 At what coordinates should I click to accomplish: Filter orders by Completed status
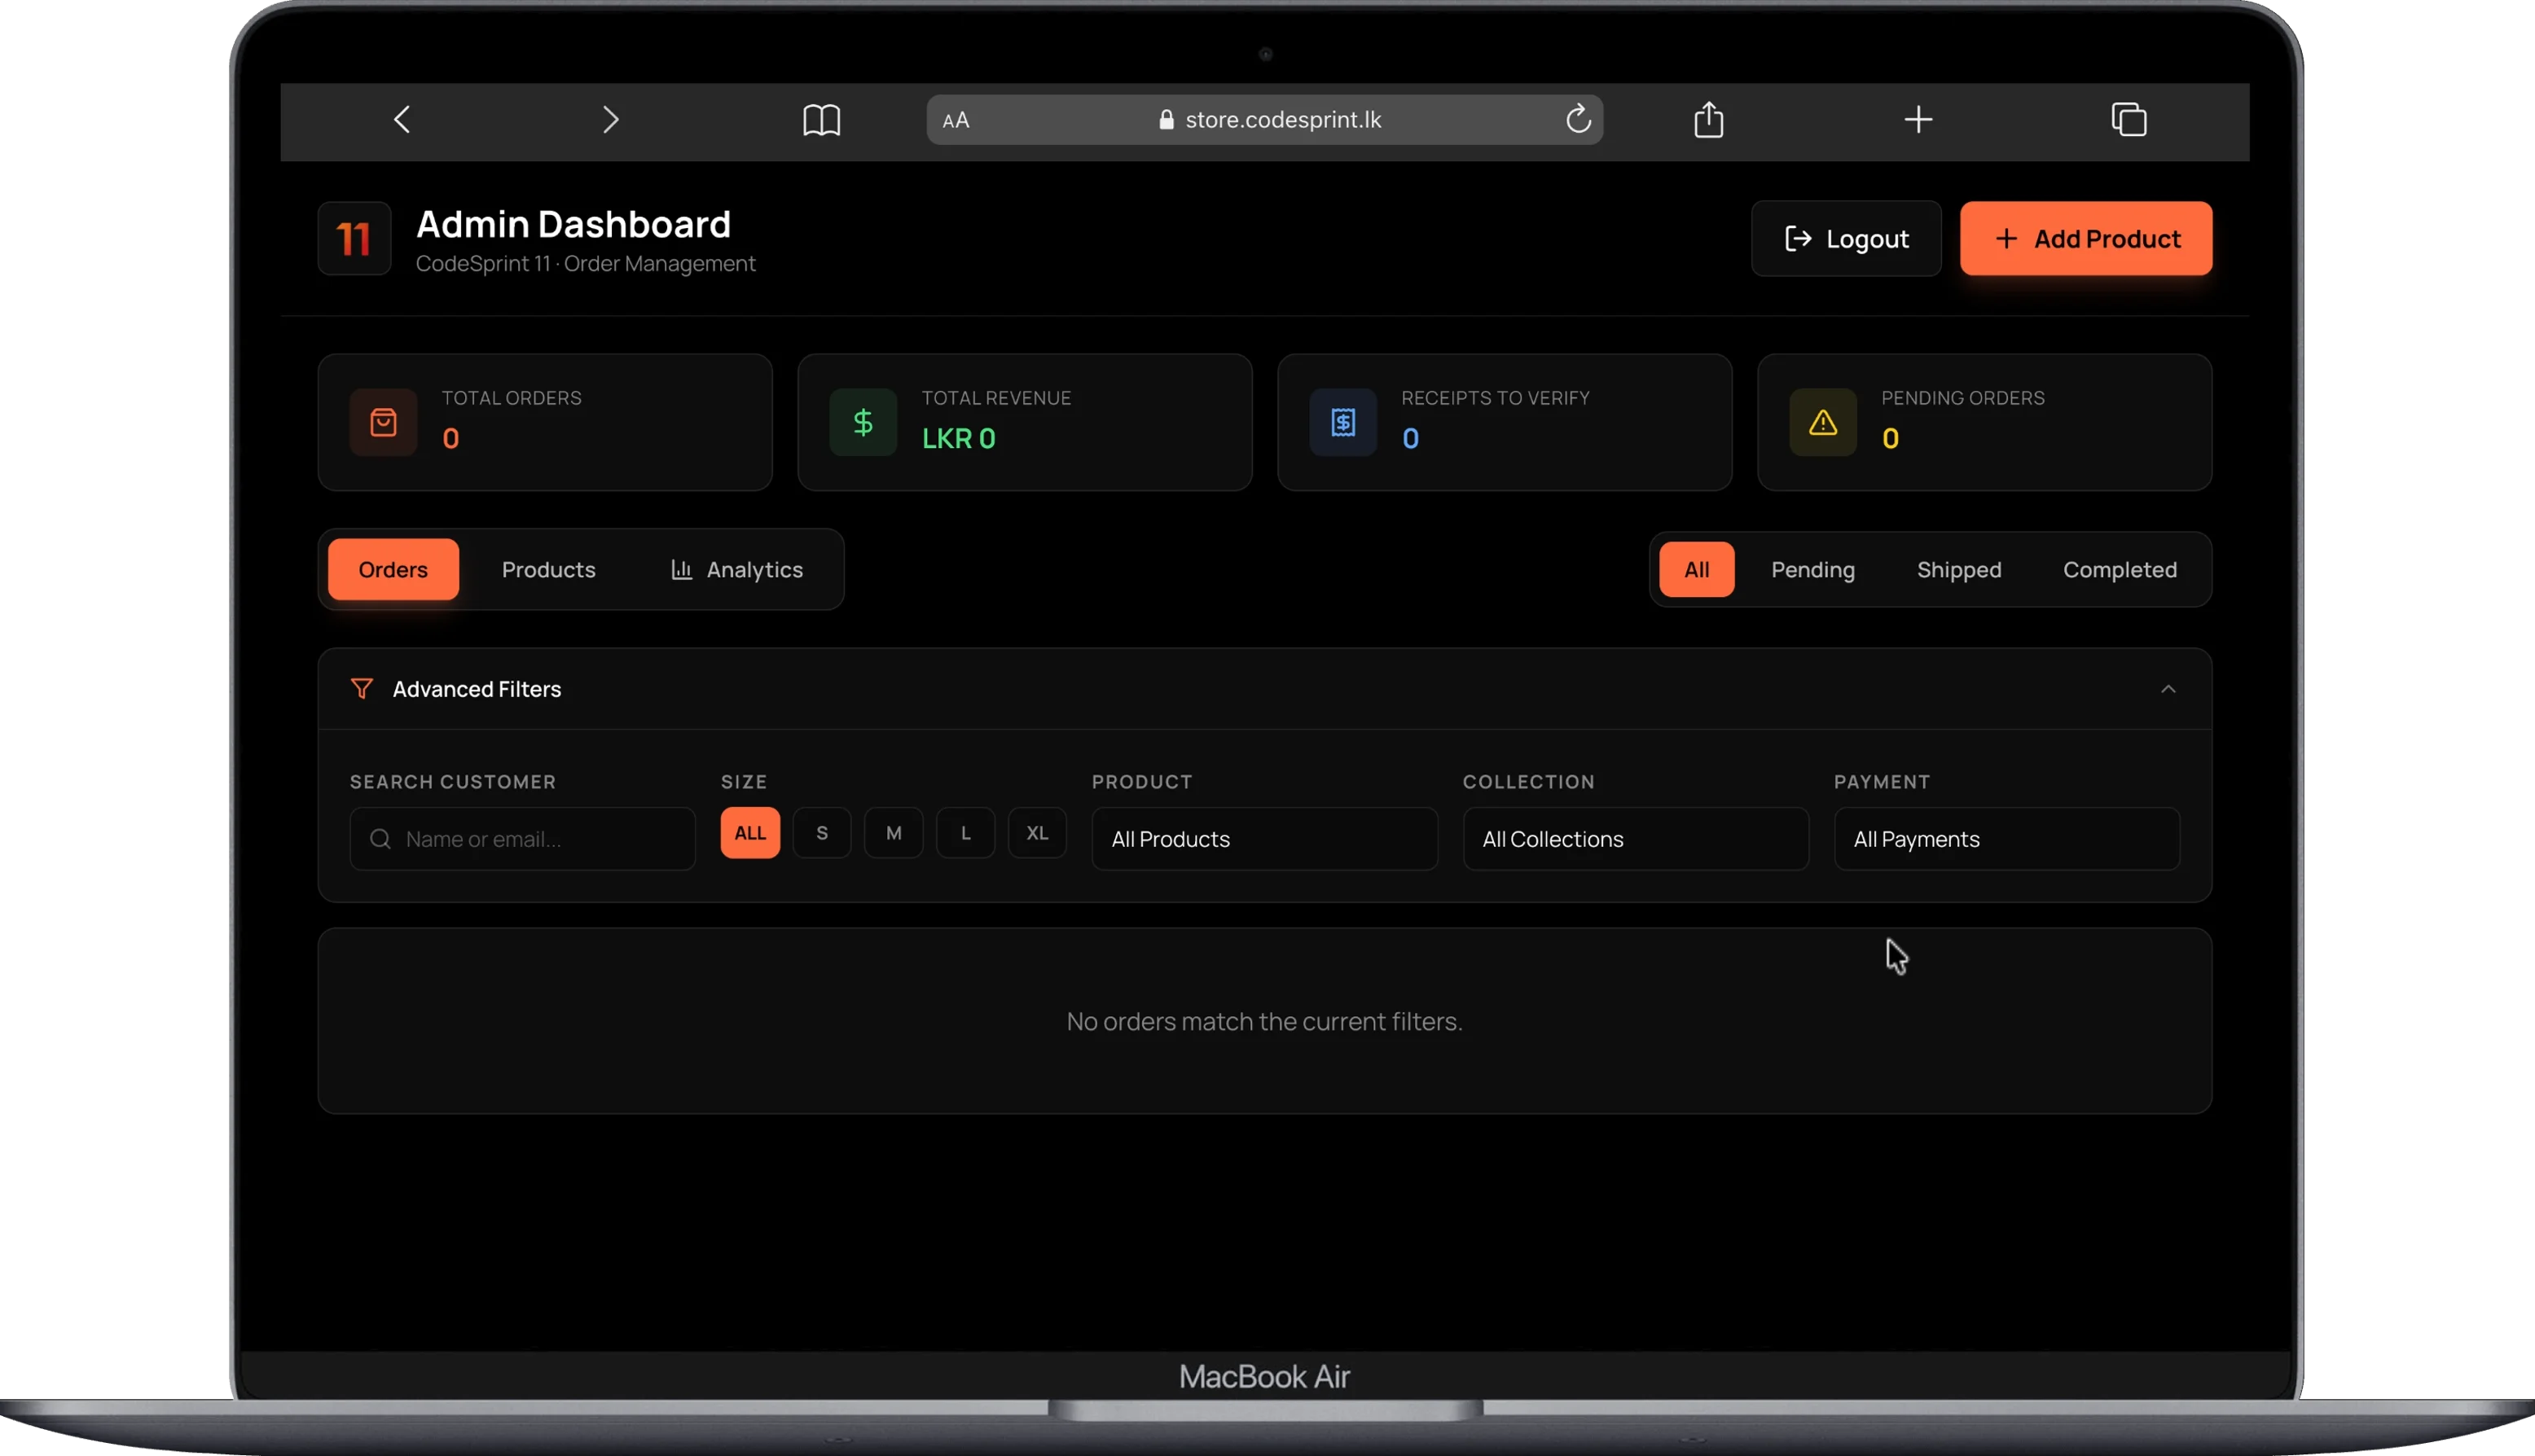[x=2120, y=570]
